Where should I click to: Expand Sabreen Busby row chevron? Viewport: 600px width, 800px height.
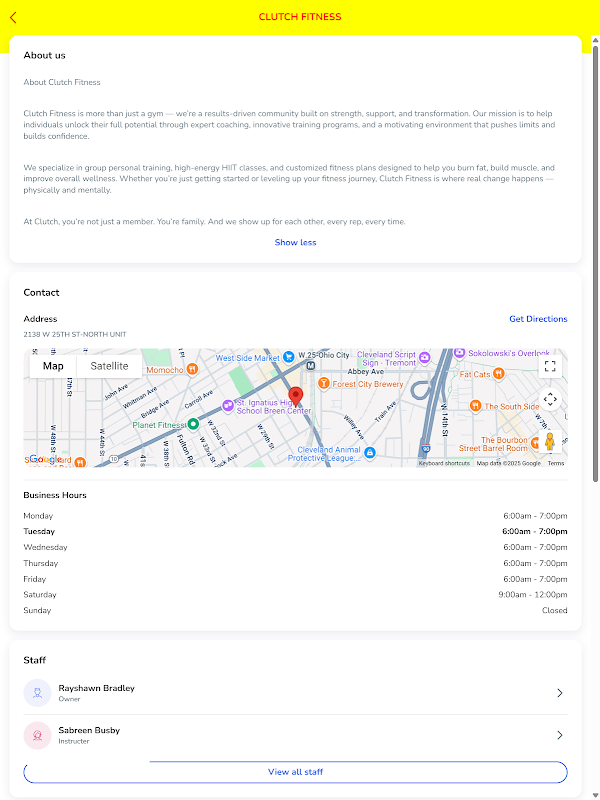click(x=560, y=735)
